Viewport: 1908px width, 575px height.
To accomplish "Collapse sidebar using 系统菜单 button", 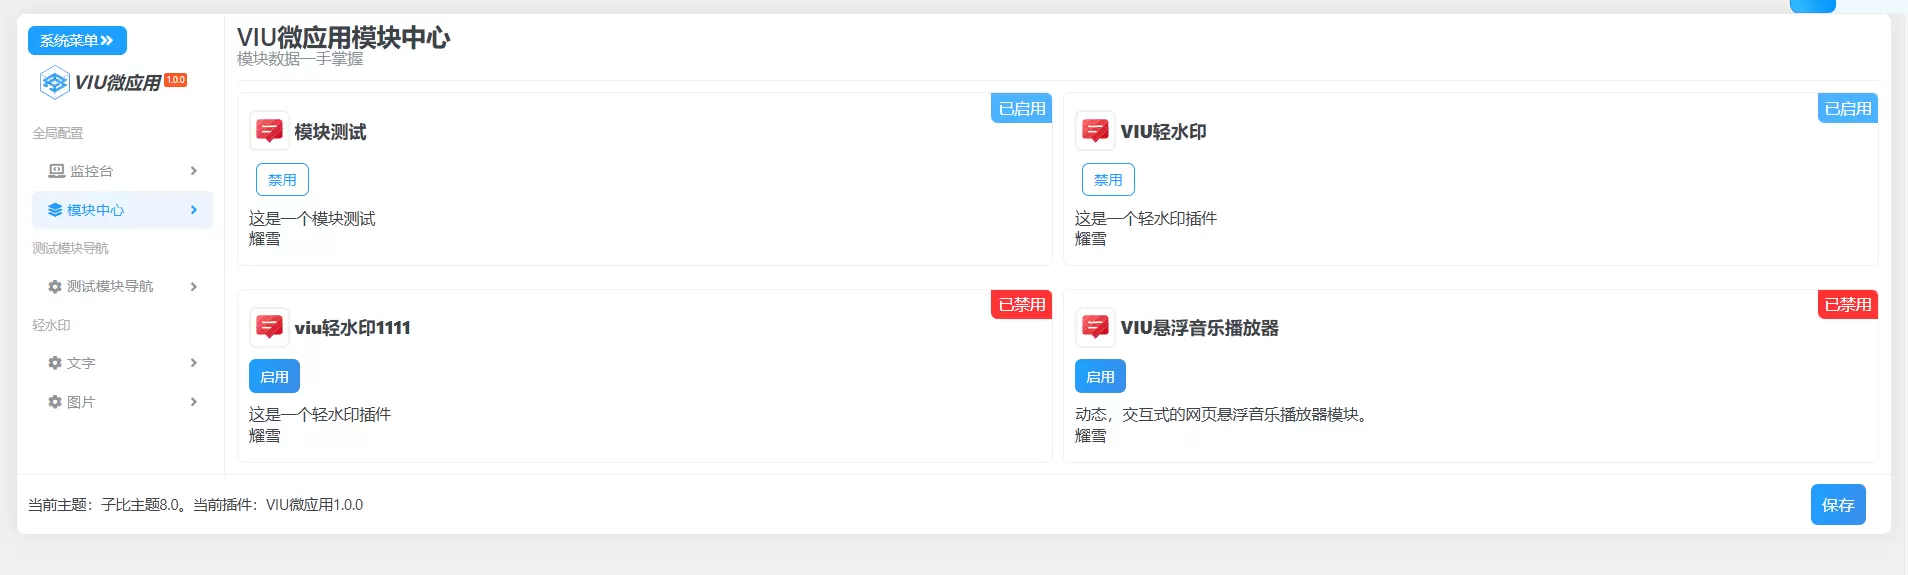I will [77, 41].
